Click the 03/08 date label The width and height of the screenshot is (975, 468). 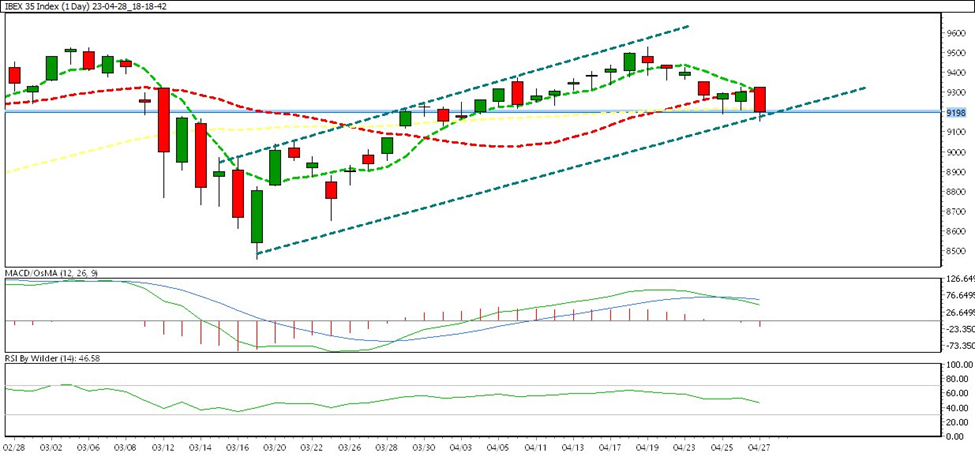click(x=126, y=446)
